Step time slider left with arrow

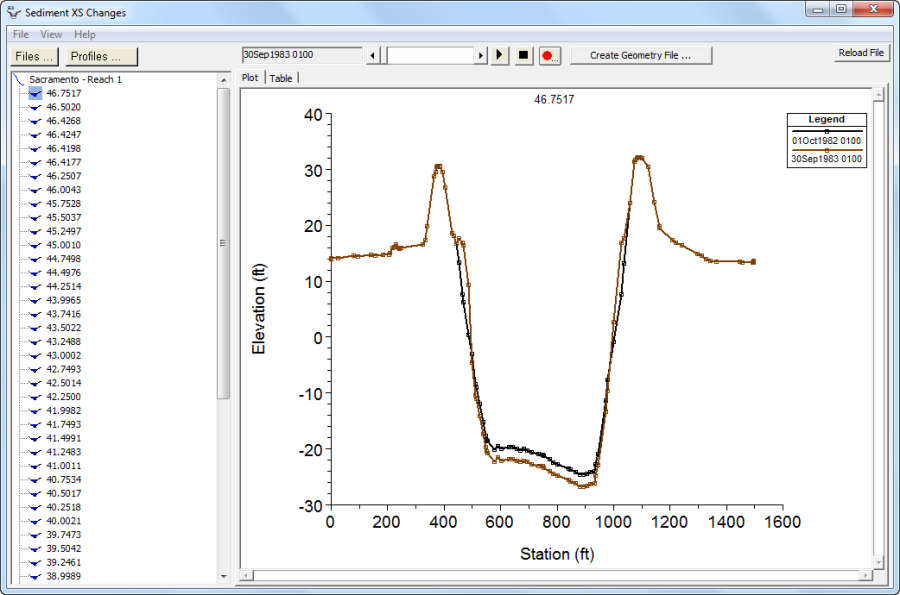pyautogui.click(x=373, y=55)
